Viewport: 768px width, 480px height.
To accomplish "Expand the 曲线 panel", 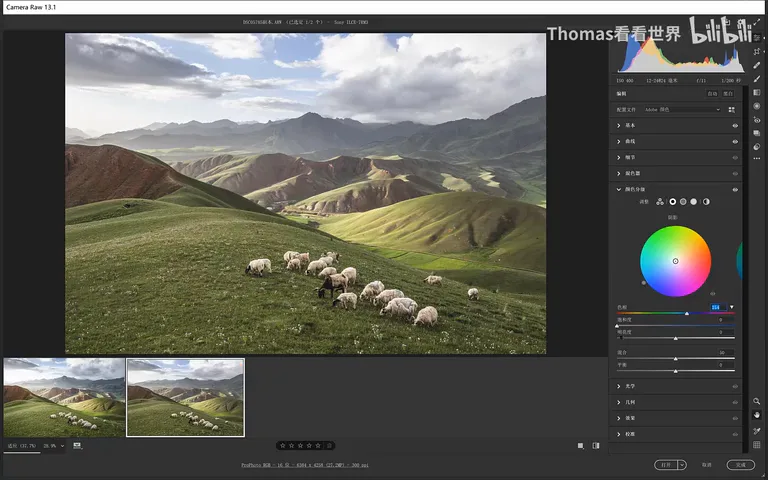I will 619,142.
